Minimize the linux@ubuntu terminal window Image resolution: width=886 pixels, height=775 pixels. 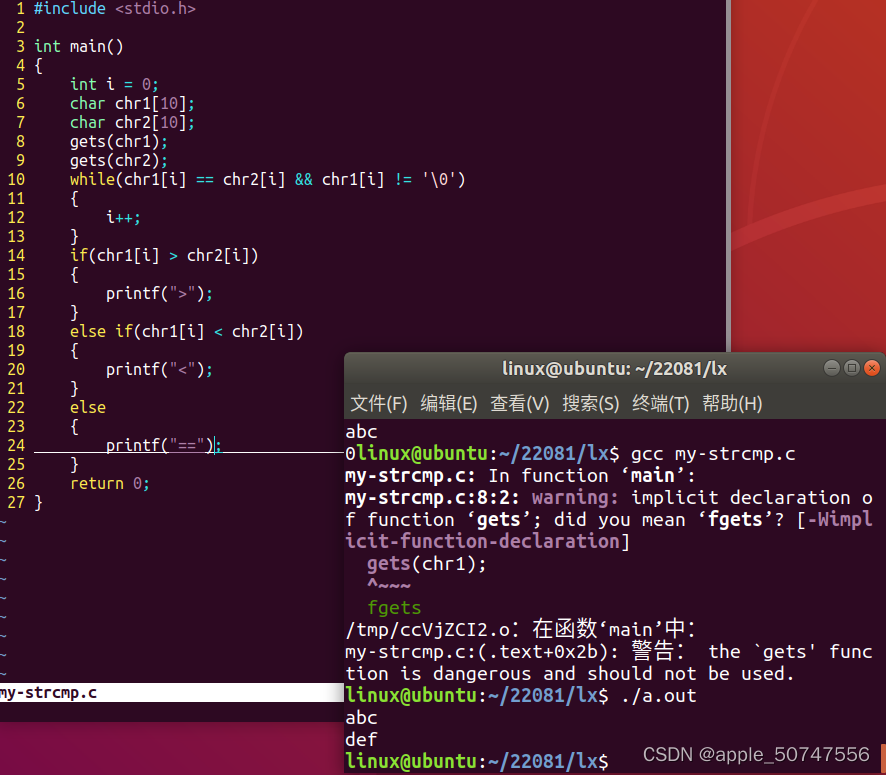832,368
